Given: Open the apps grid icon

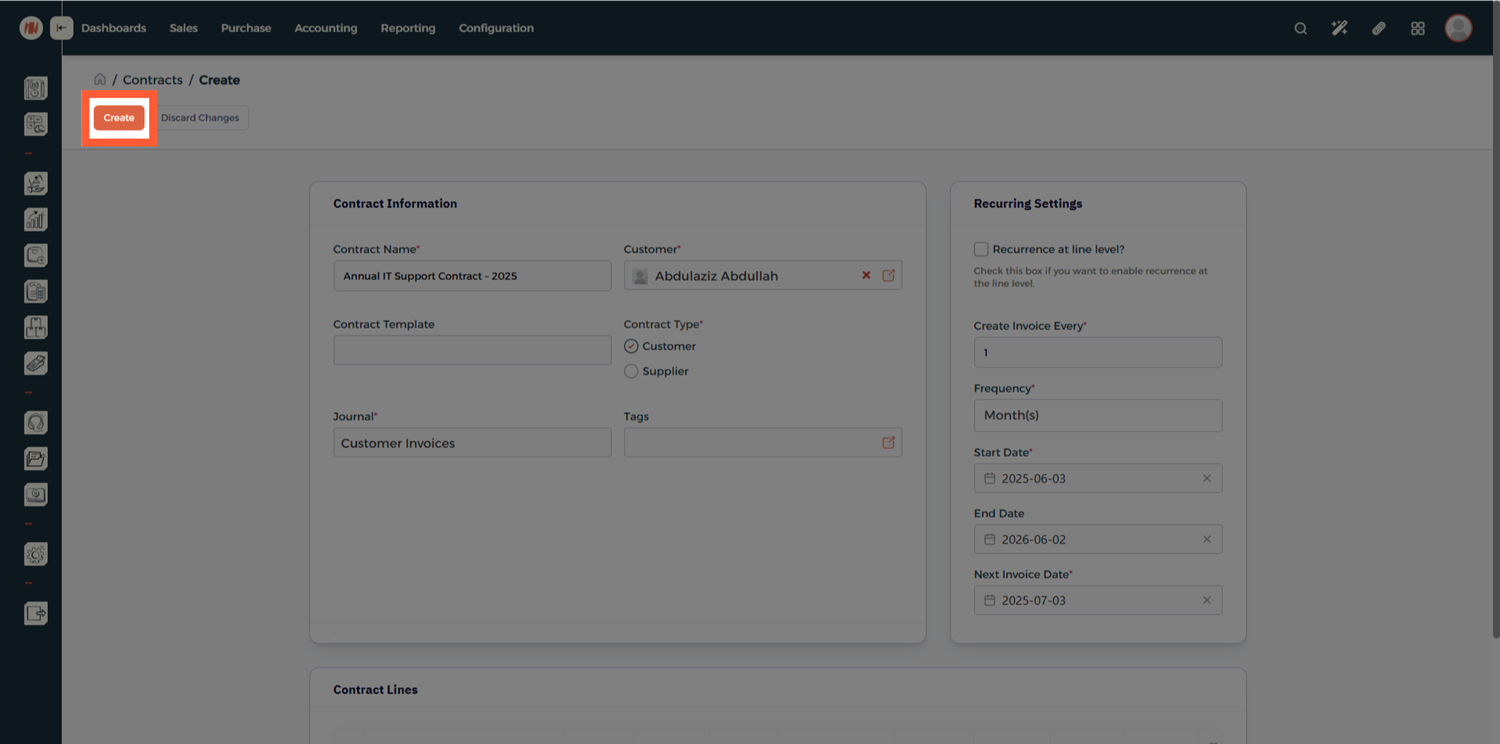Looking at the screenshot, I should (1417, 28).
